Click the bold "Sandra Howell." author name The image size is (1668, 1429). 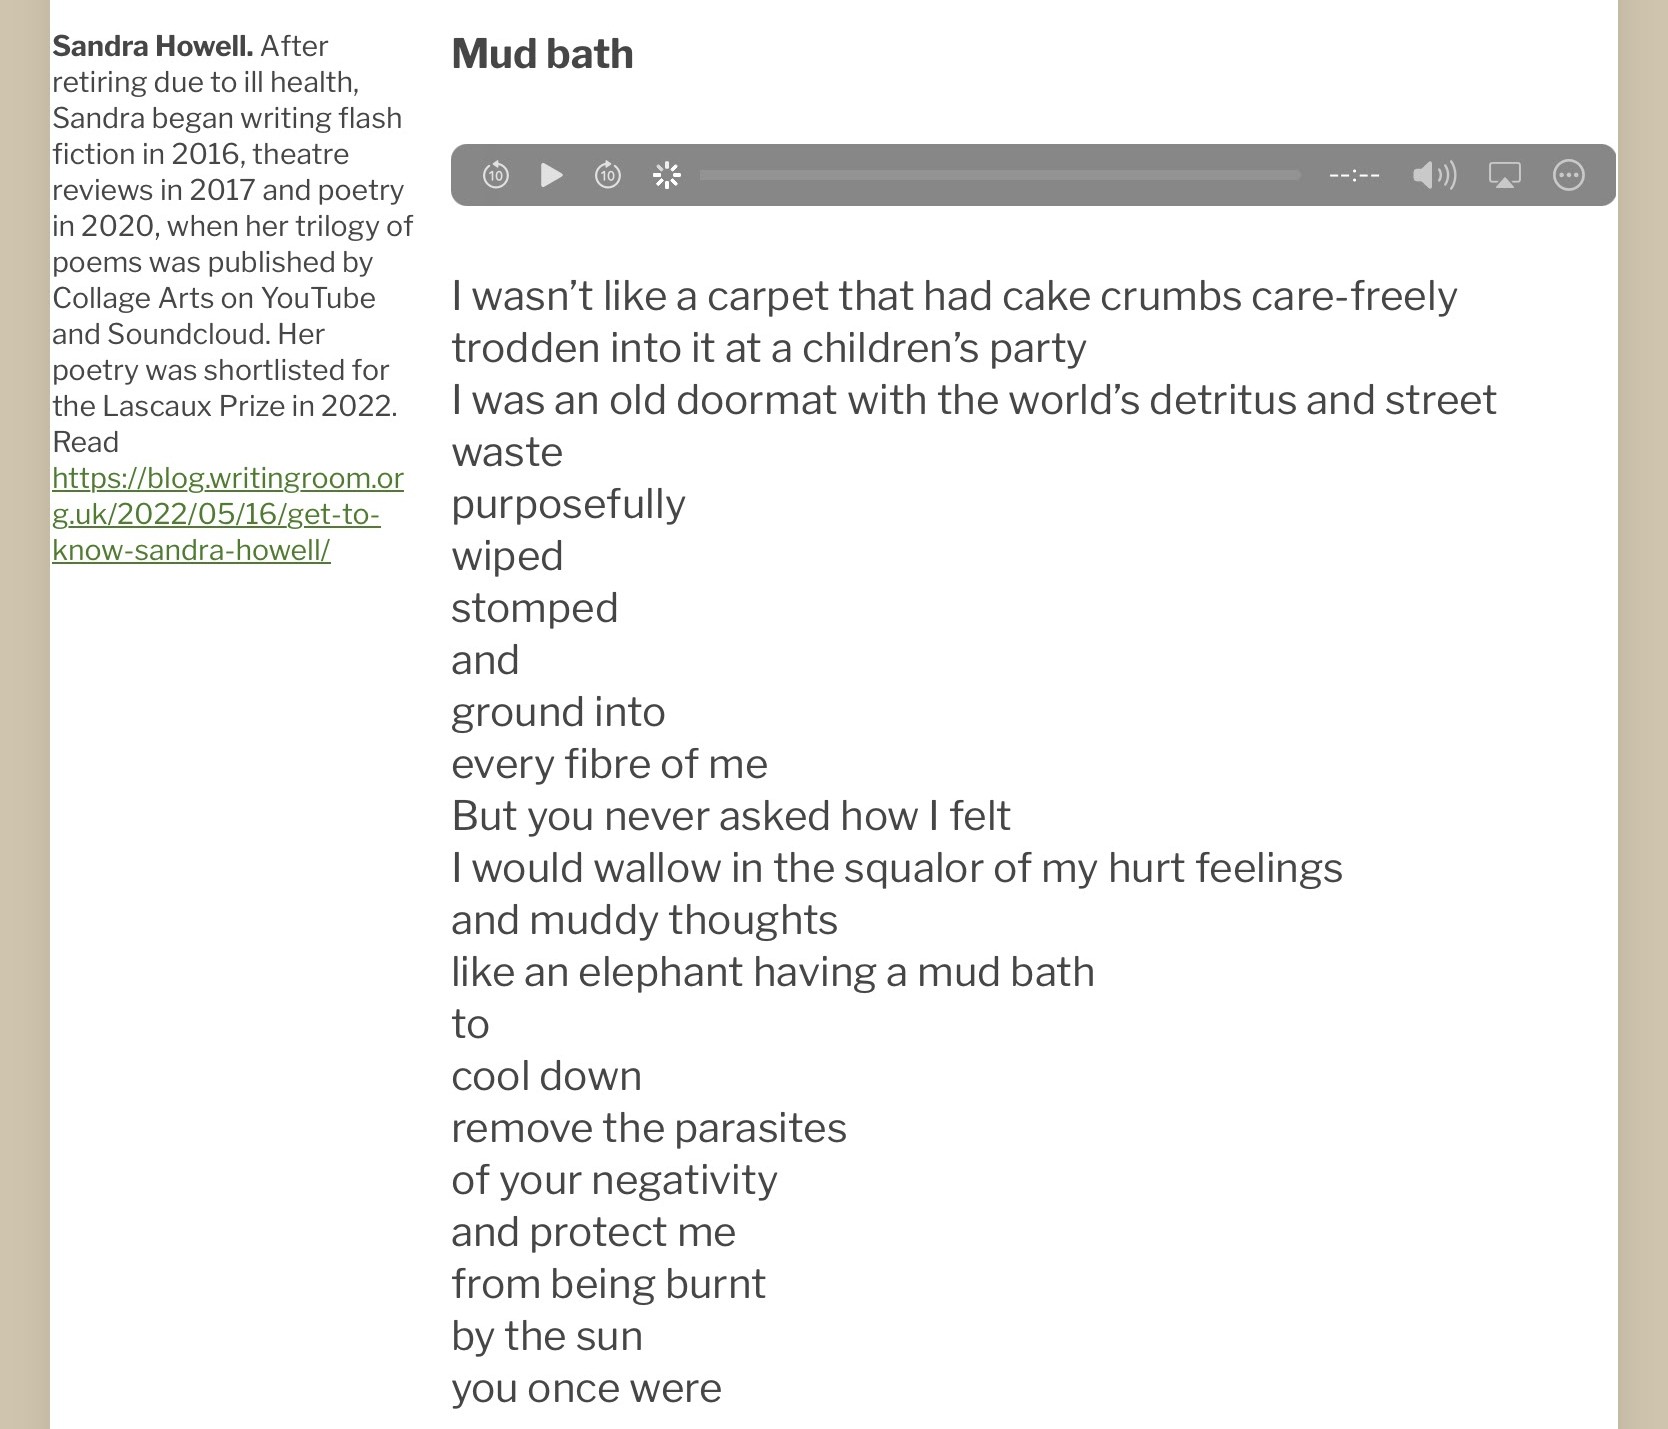[152, 46]
